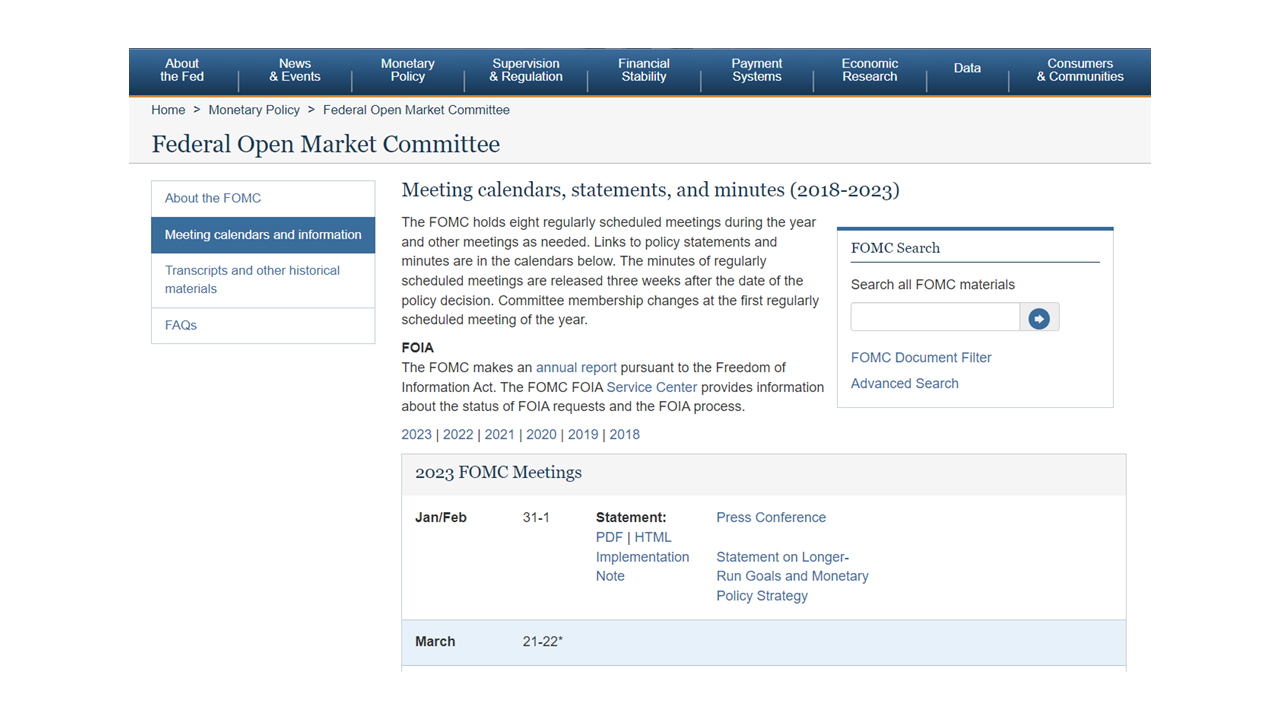The image size is (1280, 720).
Task: Select About the FOMC sidebar item
Action: pos(263,198)
